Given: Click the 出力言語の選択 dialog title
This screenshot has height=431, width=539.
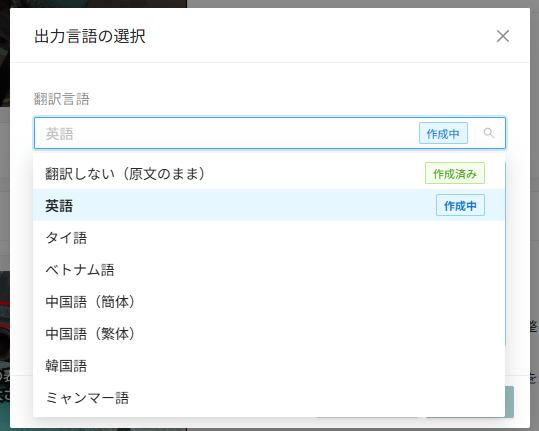Looking at the screenshot, I should pyautogui.click(x=90, y=36).
